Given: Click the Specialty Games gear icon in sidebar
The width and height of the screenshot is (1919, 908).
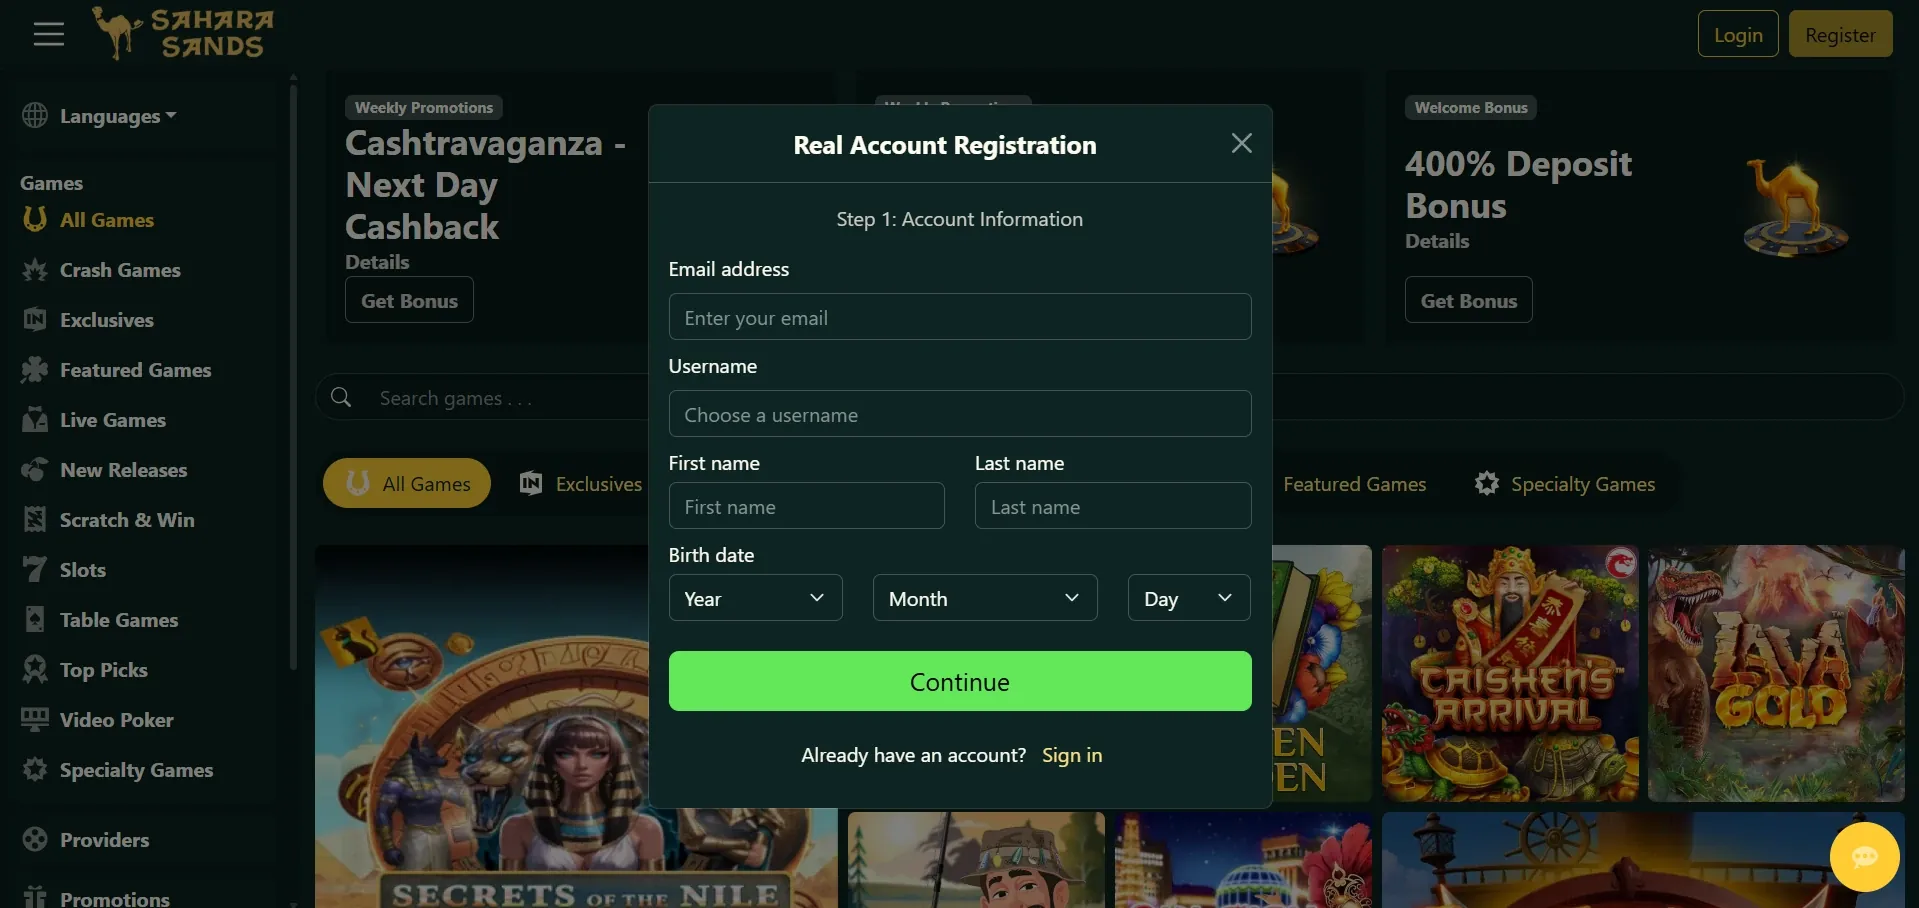Looking at the screenshot, I should tap(35, 770).
